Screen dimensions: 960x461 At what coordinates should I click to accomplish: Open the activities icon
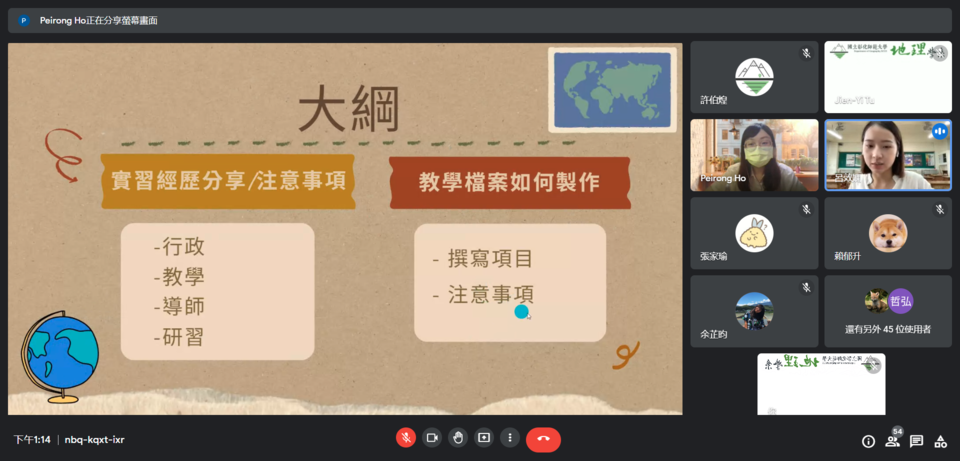click(940, 441)
